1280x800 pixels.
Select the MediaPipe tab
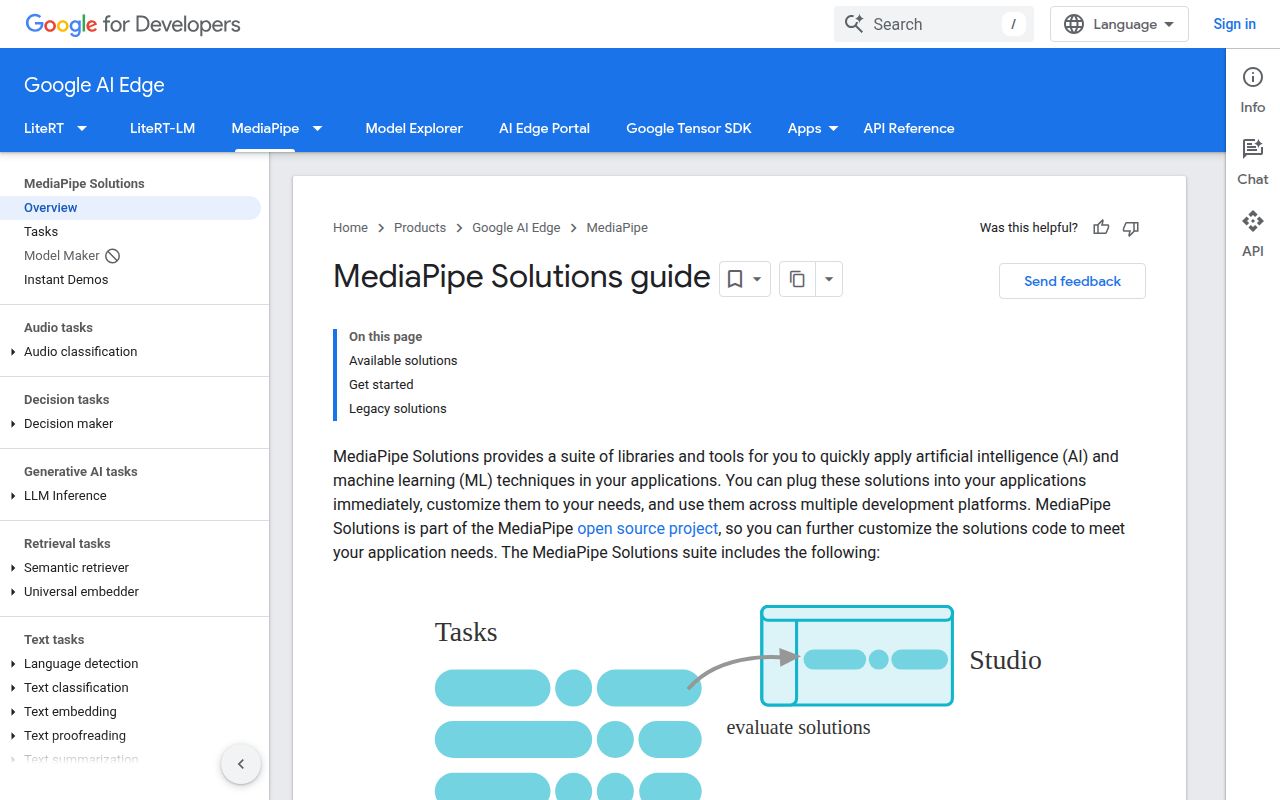click(x=265, y=128)
